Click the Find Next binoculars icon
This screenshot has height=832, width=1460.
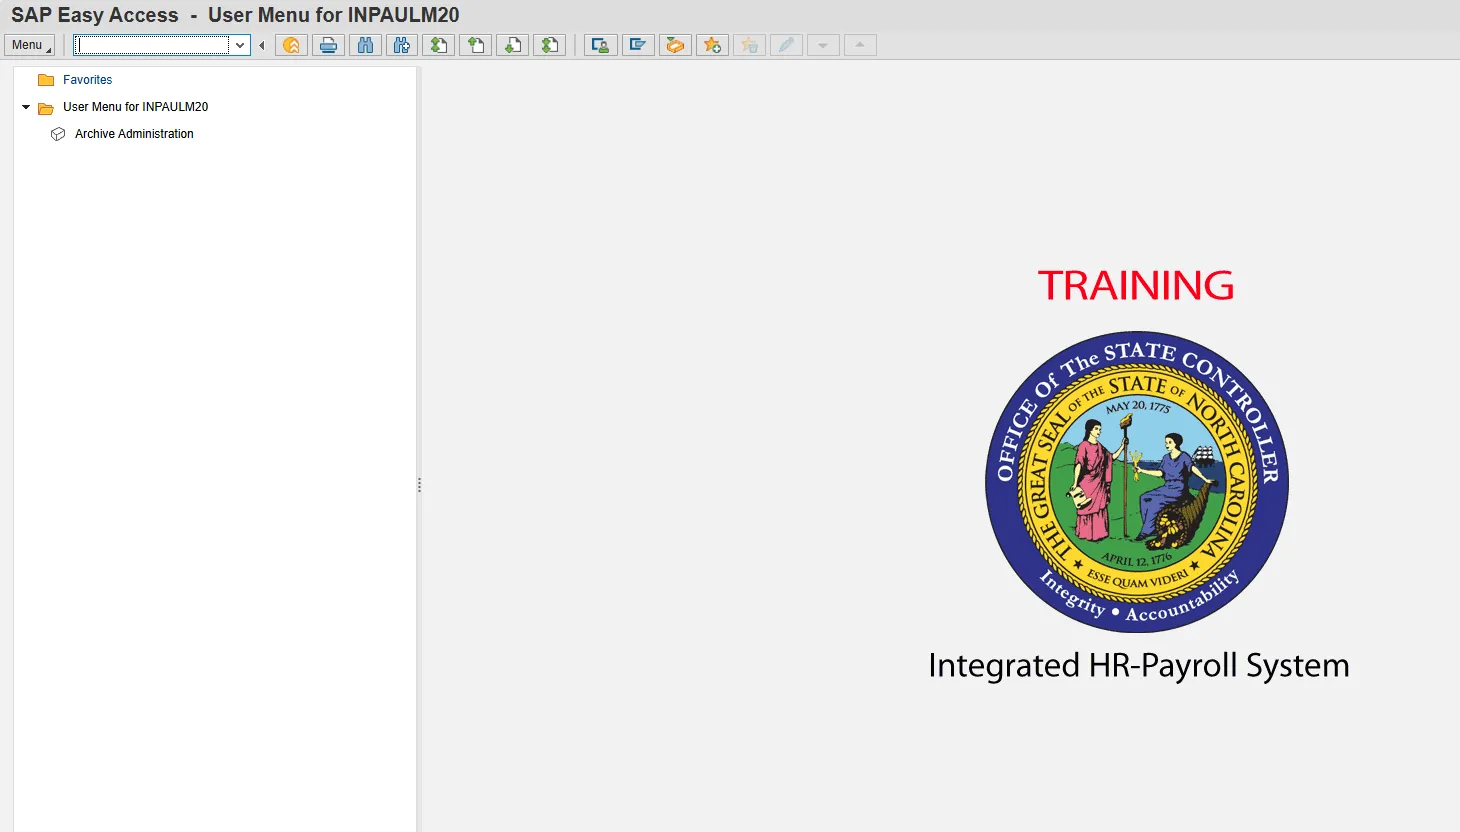point(402,45)
